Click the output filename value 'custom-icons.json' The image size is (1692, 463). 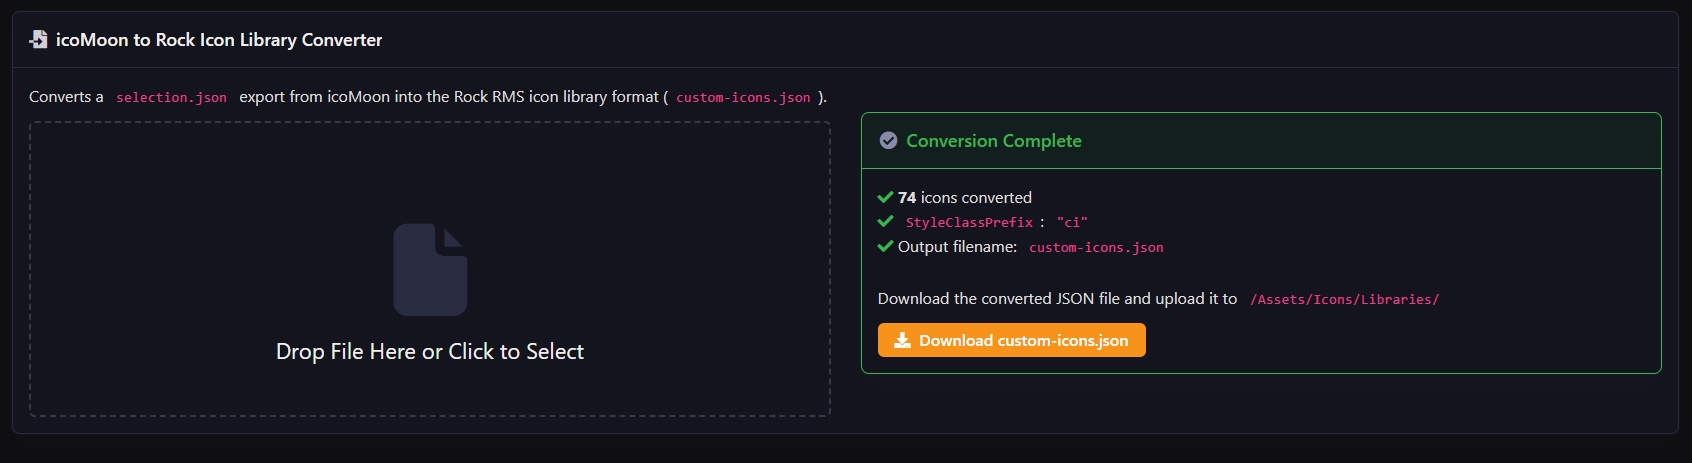click(x=1096, y=247)
